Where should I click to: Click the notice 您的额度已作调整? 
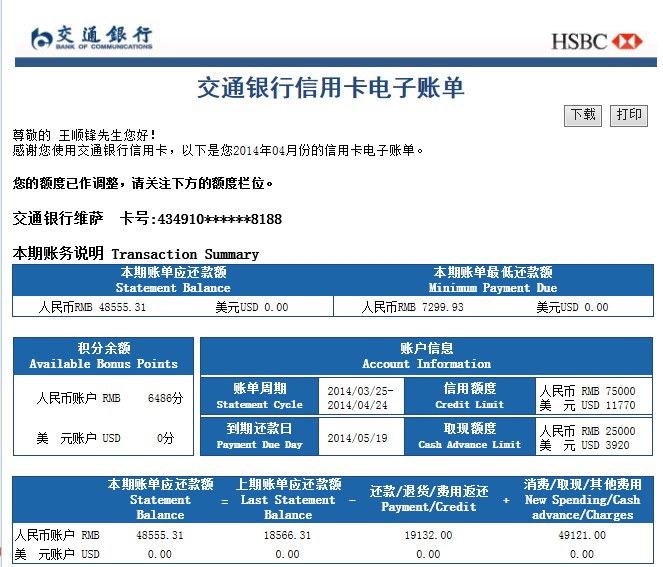(142, 184)
